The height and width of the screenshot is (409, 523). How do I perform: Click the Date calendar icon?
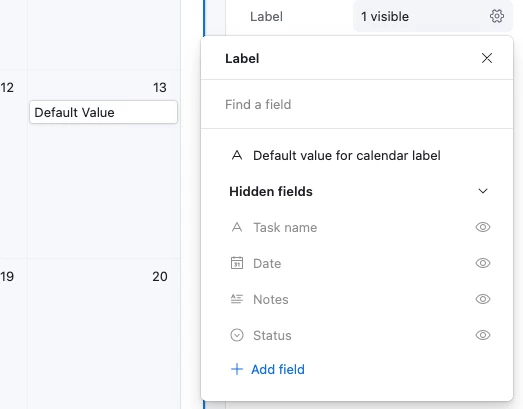(x=237, y=263)
